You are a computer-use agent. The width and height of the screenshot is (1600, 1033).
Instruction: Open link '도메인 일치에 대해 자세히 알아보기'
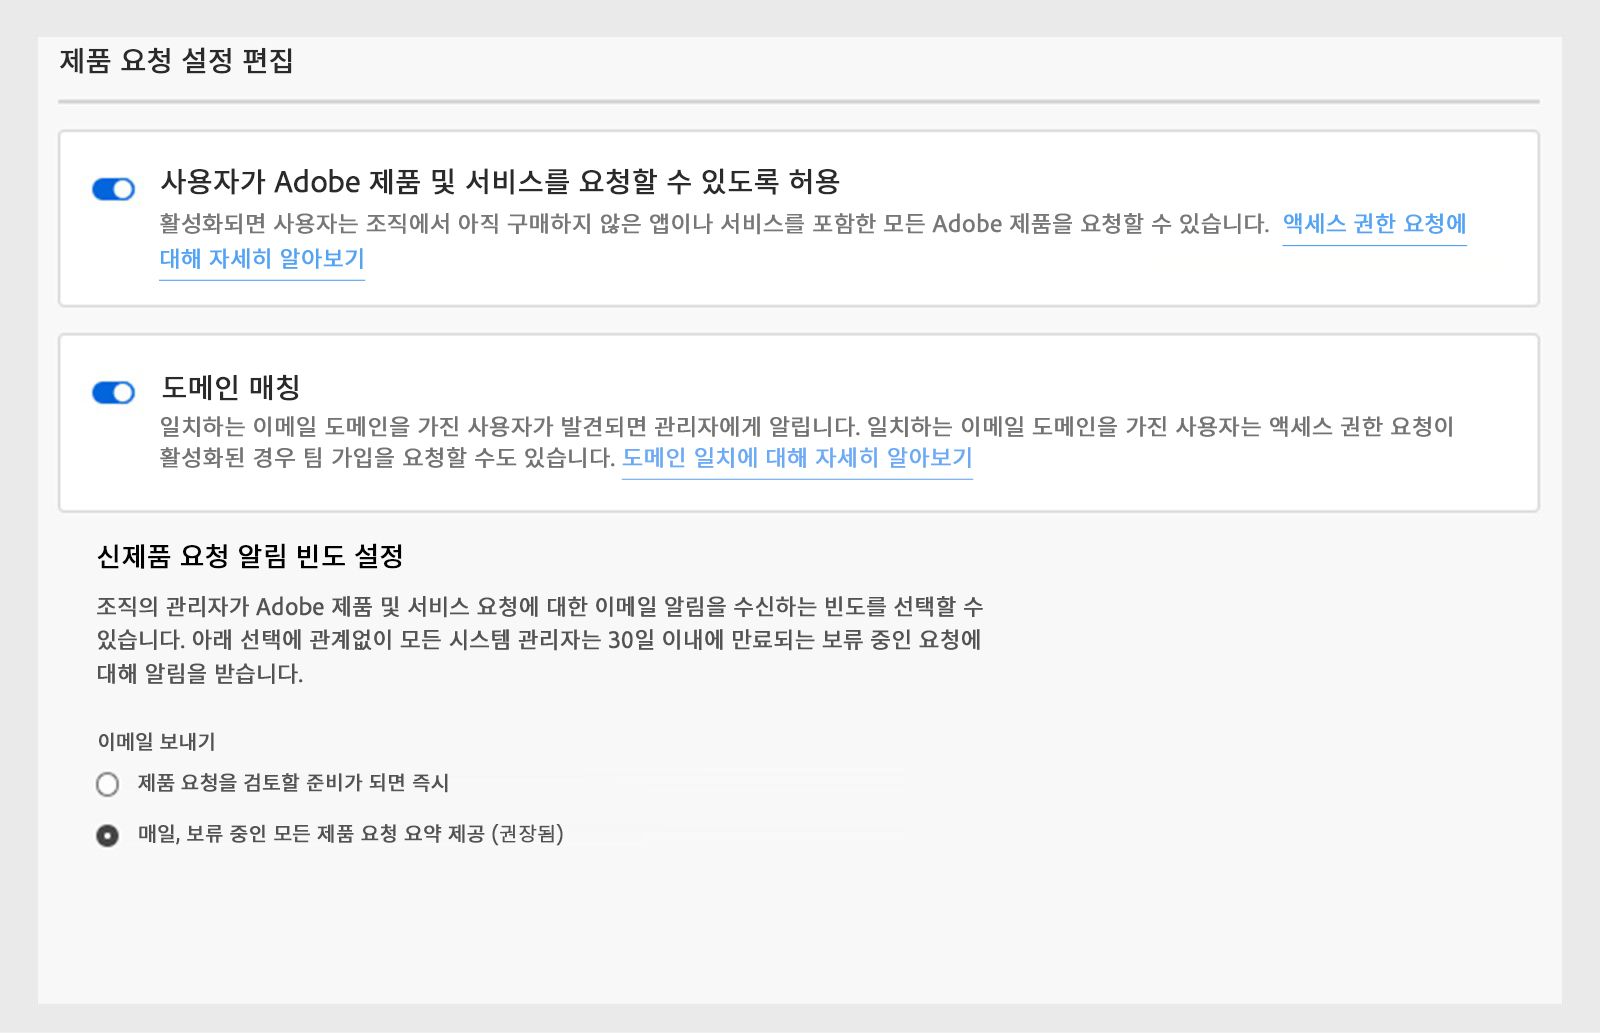(797, 458)
